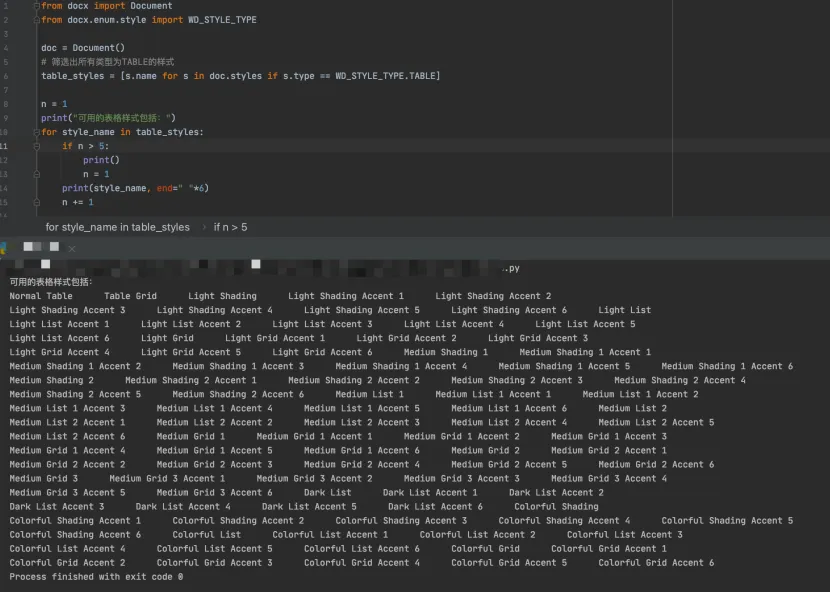Click 'Light Grid Accent 2' in output

[407, 338]
